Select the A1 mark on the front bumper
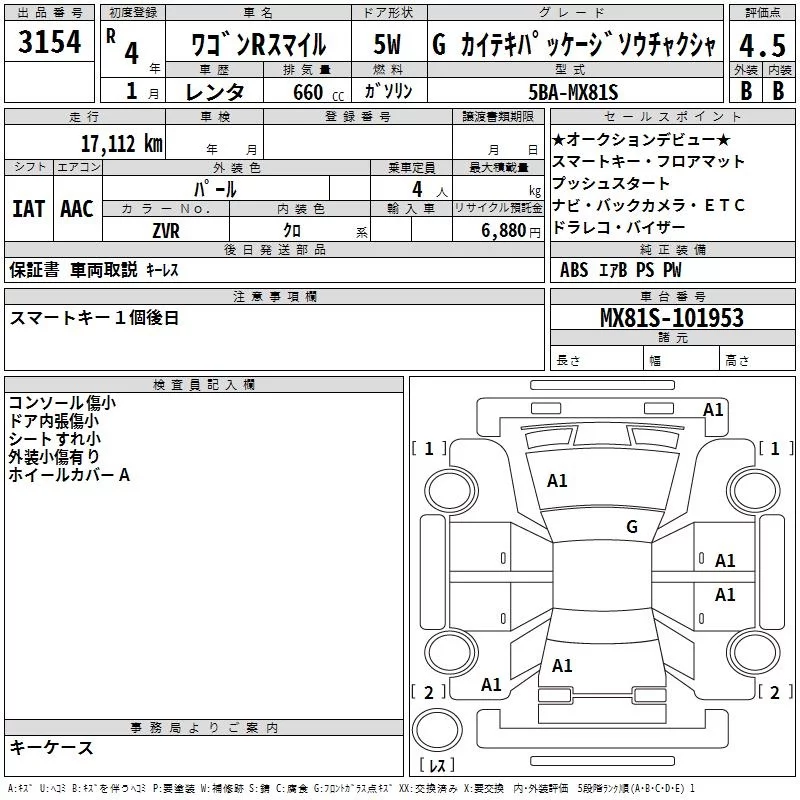The image size is (800, 800). coord(713,409)
